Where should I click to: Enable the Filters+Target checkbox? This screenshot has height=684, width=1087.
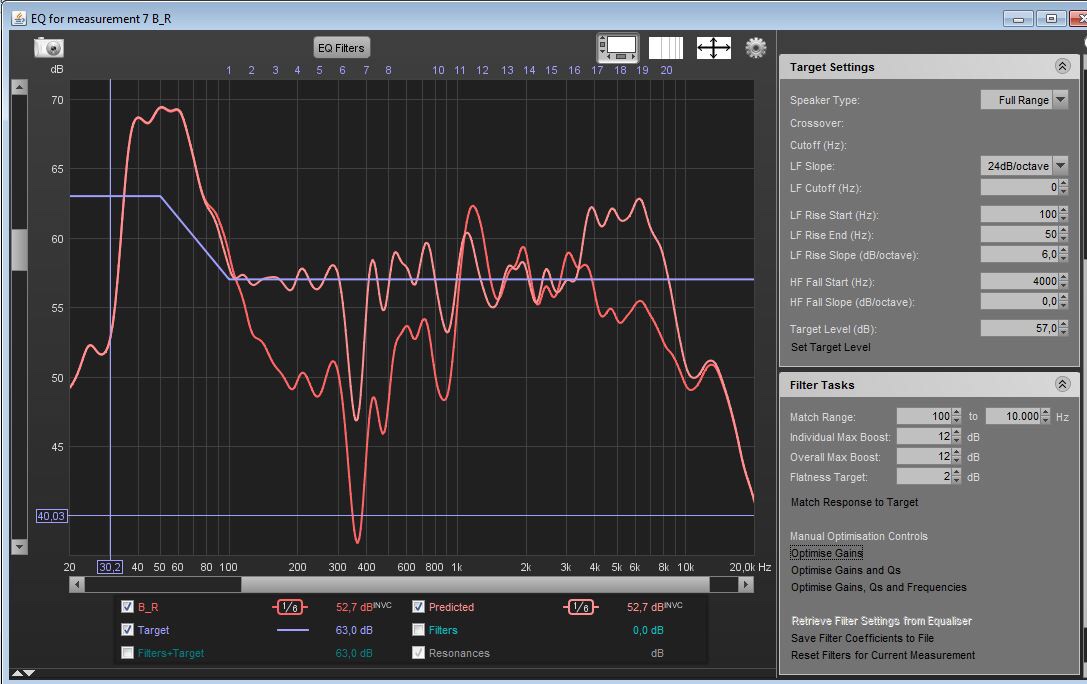[128, 652]
